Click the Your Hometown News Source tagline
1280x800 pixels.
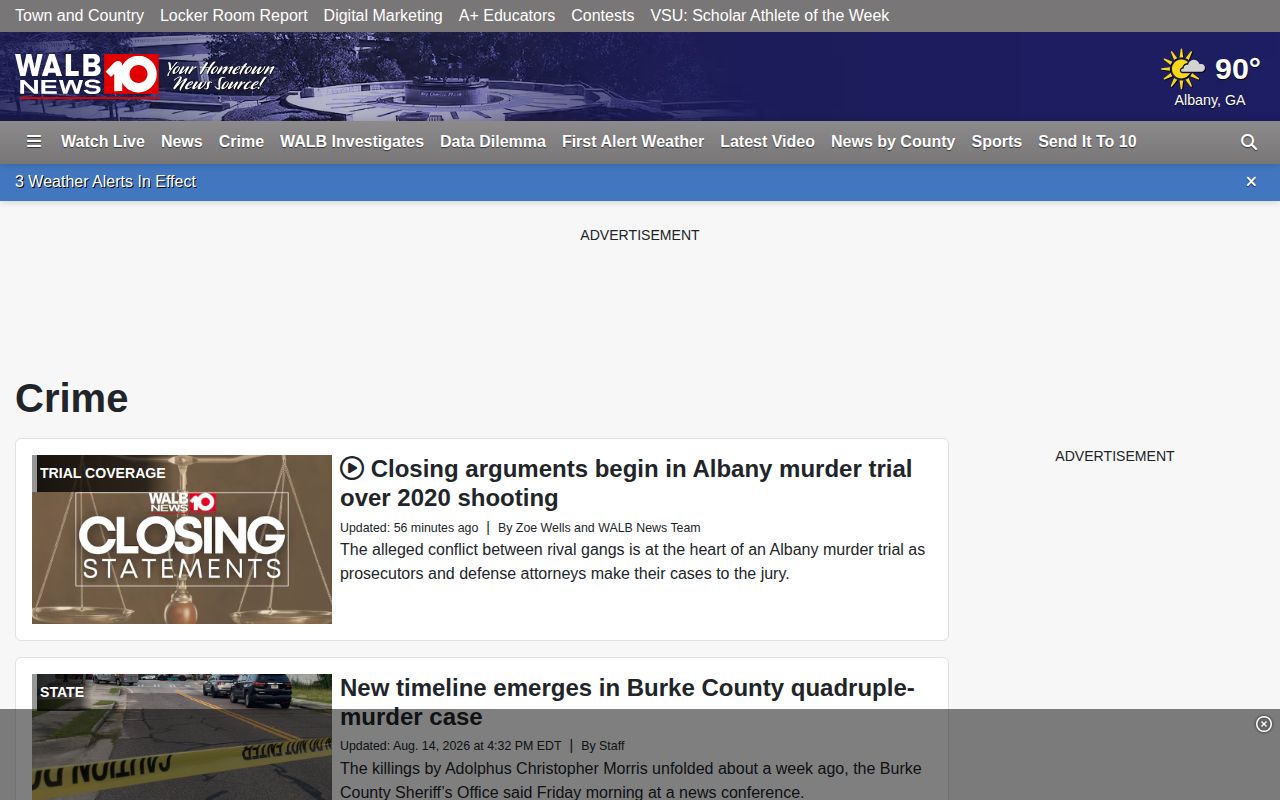(220, 76)
